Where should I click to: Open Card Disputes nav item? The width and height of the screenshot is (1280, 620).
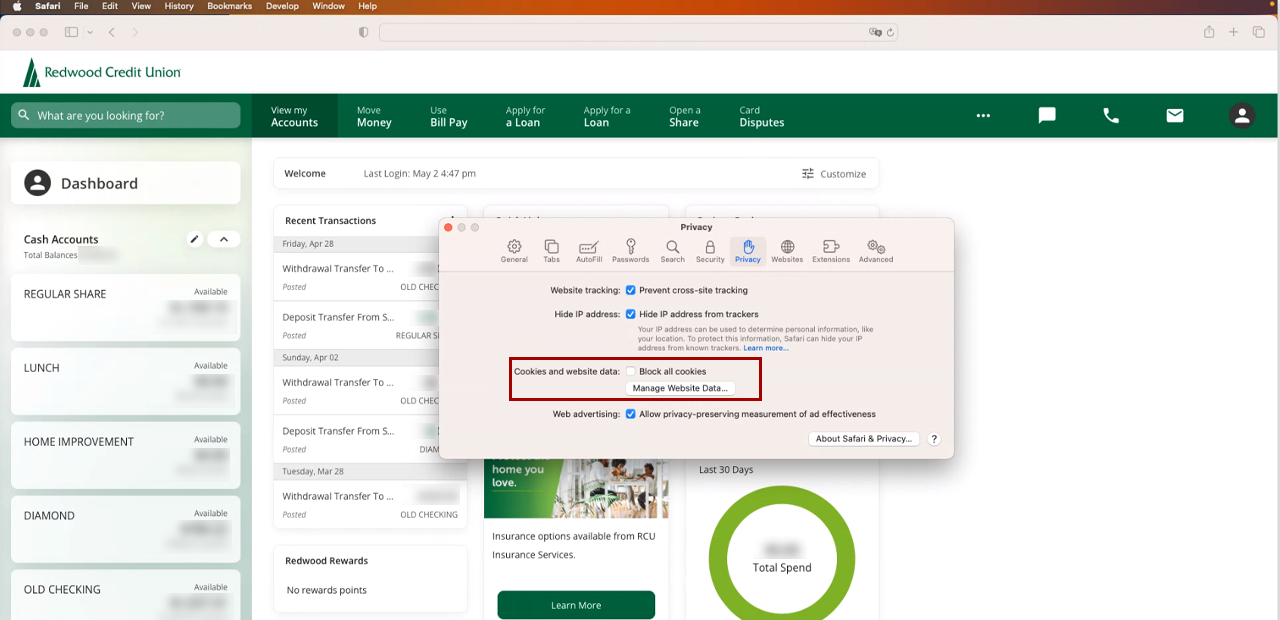point(761,116)
